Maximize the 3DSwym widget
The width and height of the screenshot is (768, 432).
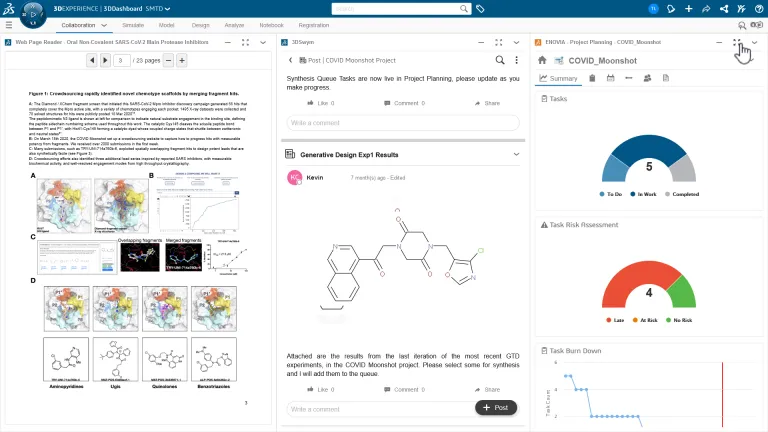pyautogui.click(x=499, y=43)
